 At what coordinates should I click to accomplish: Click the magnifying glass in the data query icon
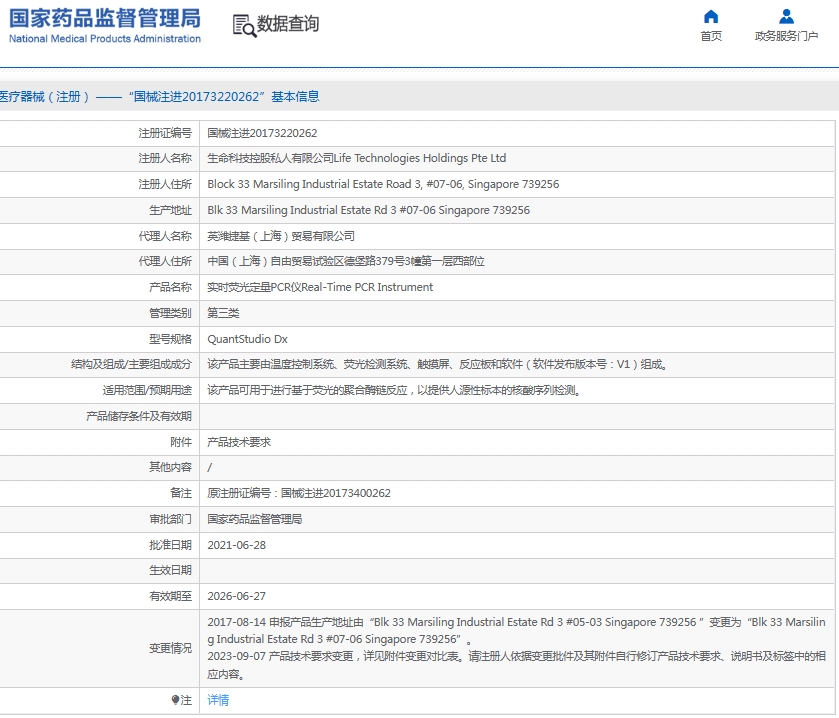248,28
